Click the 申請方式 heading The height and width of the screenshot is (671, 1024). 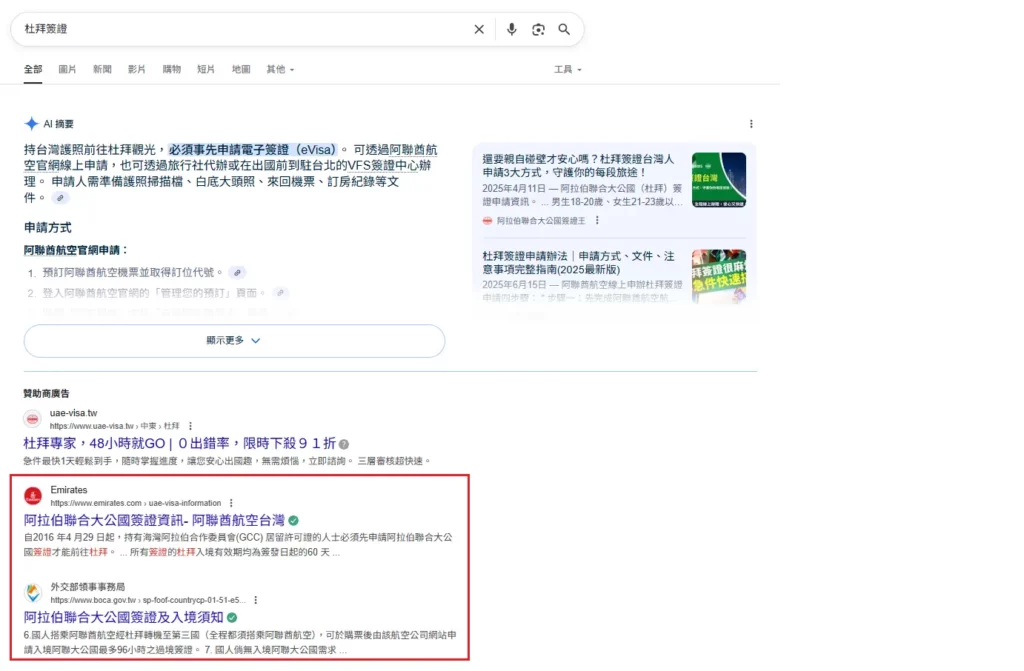click(x=48, y=228)
